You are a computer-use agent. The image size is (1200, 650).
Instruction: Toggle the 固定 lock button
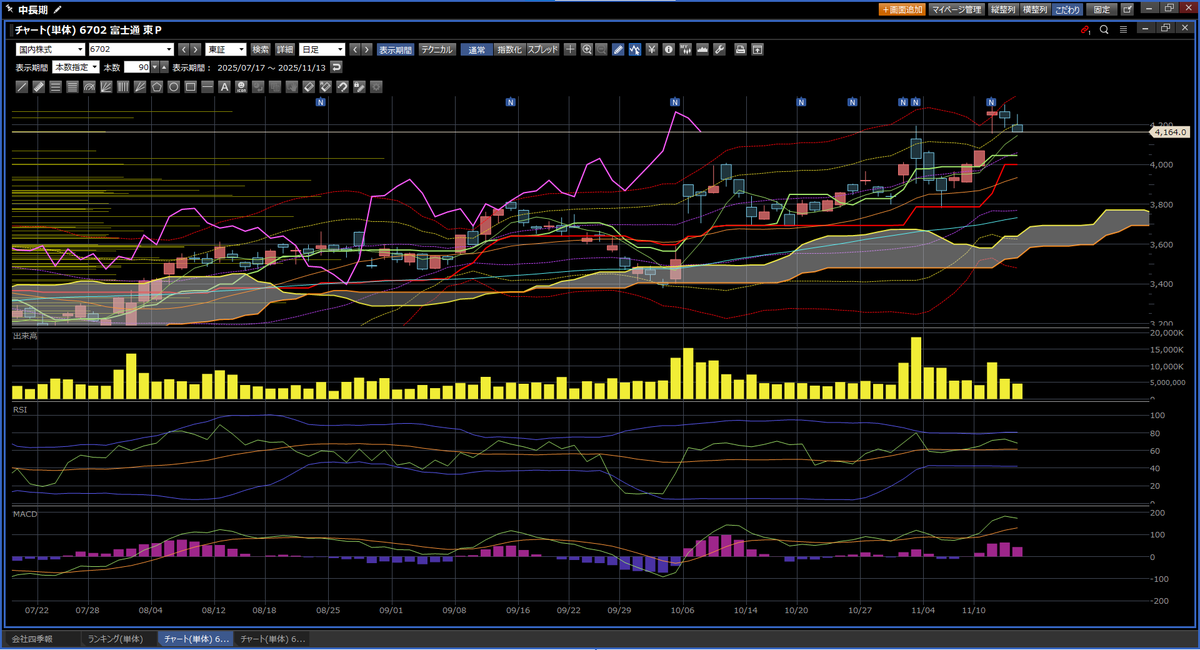click(x=1101, y=9)
